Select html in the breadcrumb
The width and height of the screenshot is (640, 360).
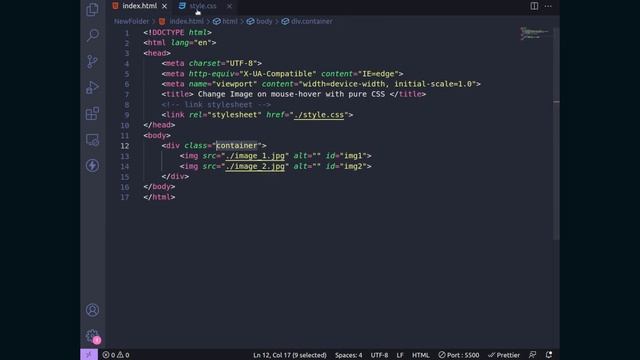pyautogui.click(x=230, y=21)
